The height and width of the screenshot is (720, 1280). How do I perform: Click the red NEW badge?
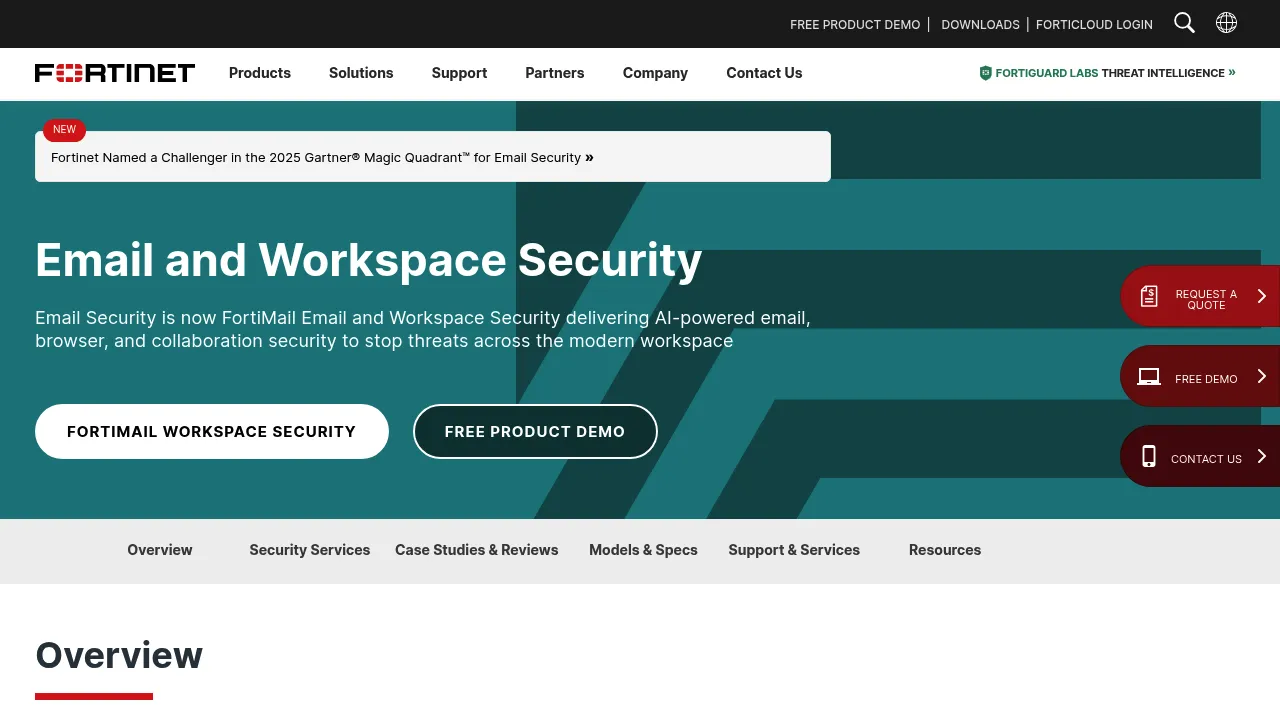point(64,130)
